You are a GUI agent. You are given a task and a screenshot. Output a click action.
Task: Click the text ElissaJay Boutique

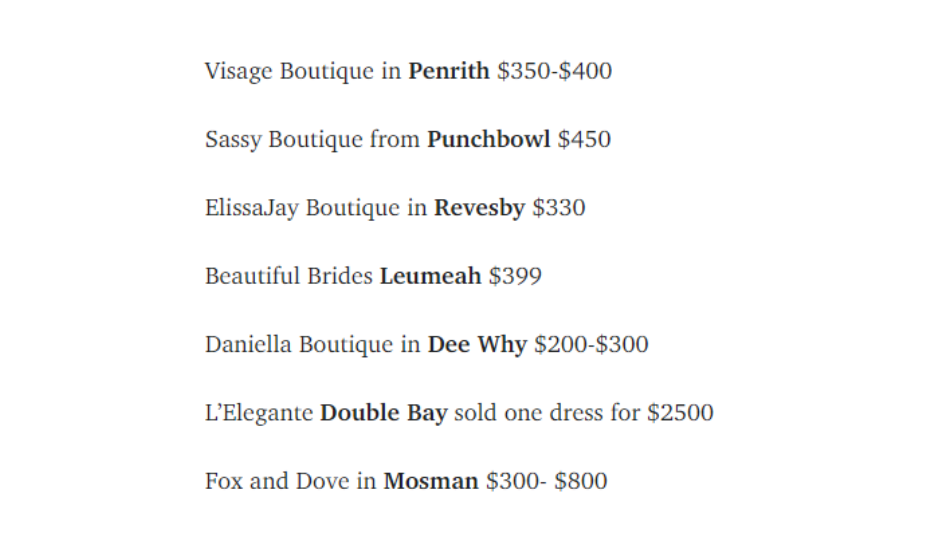click(302, 209)
